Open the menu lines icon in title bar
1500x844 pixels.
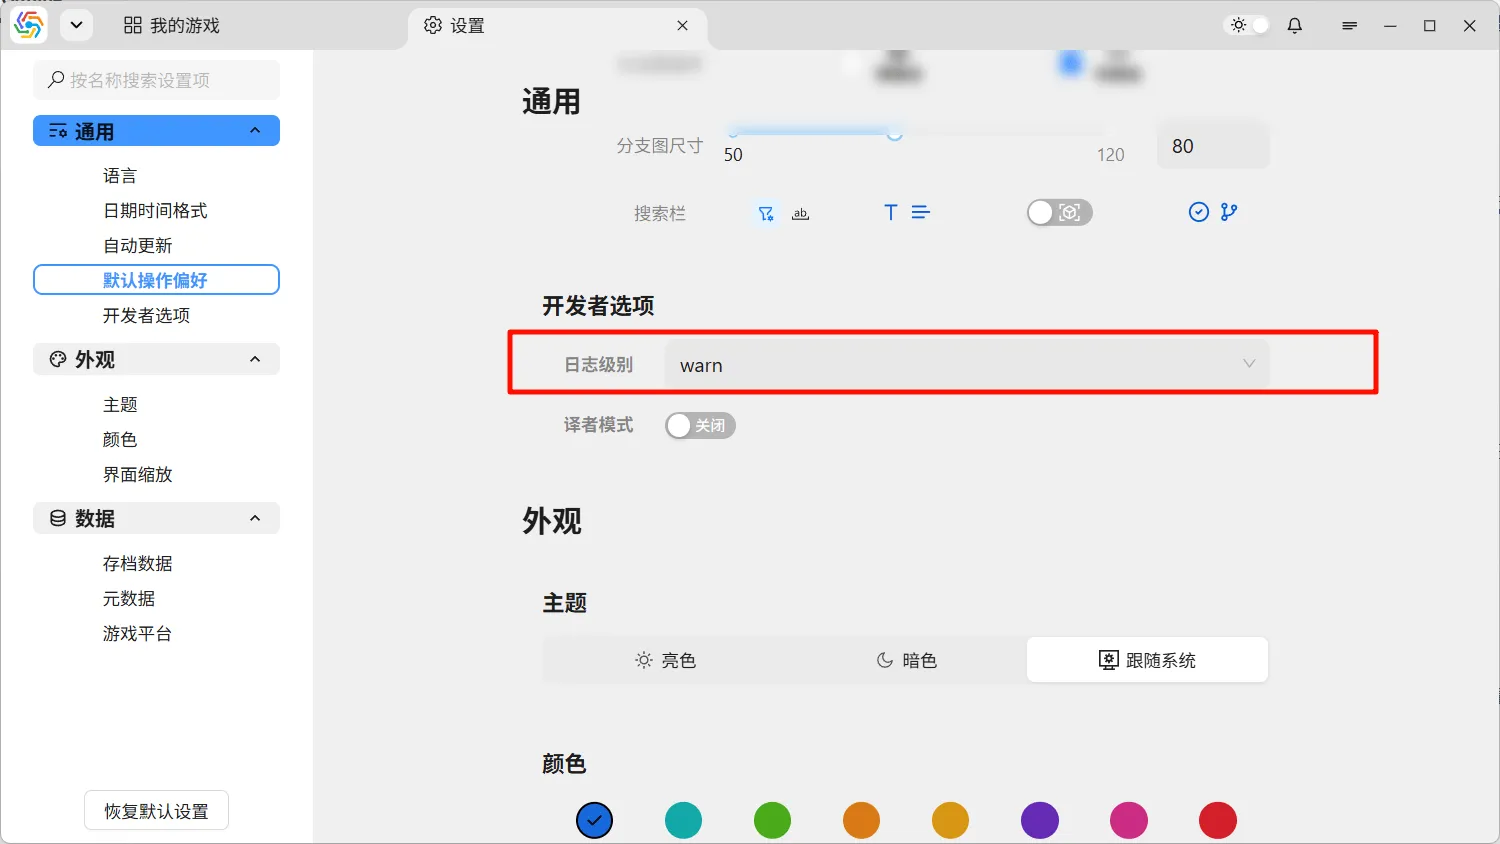coord(1349,26)
